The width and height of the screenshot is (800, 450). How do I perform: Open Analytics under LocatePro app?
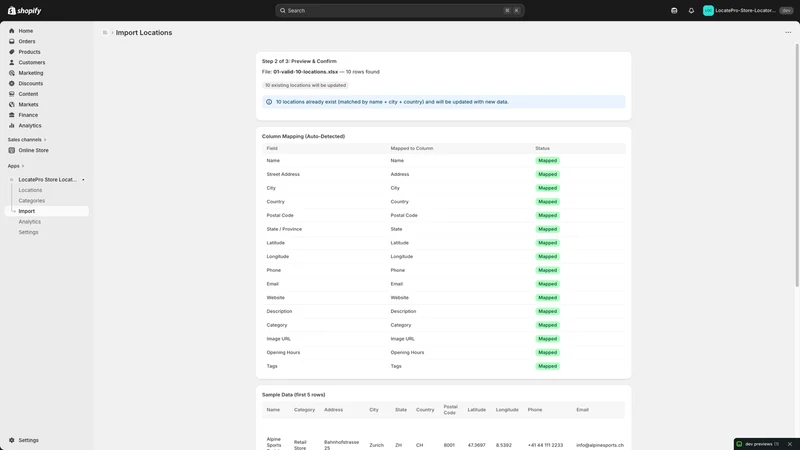click(x=30, y=222)
